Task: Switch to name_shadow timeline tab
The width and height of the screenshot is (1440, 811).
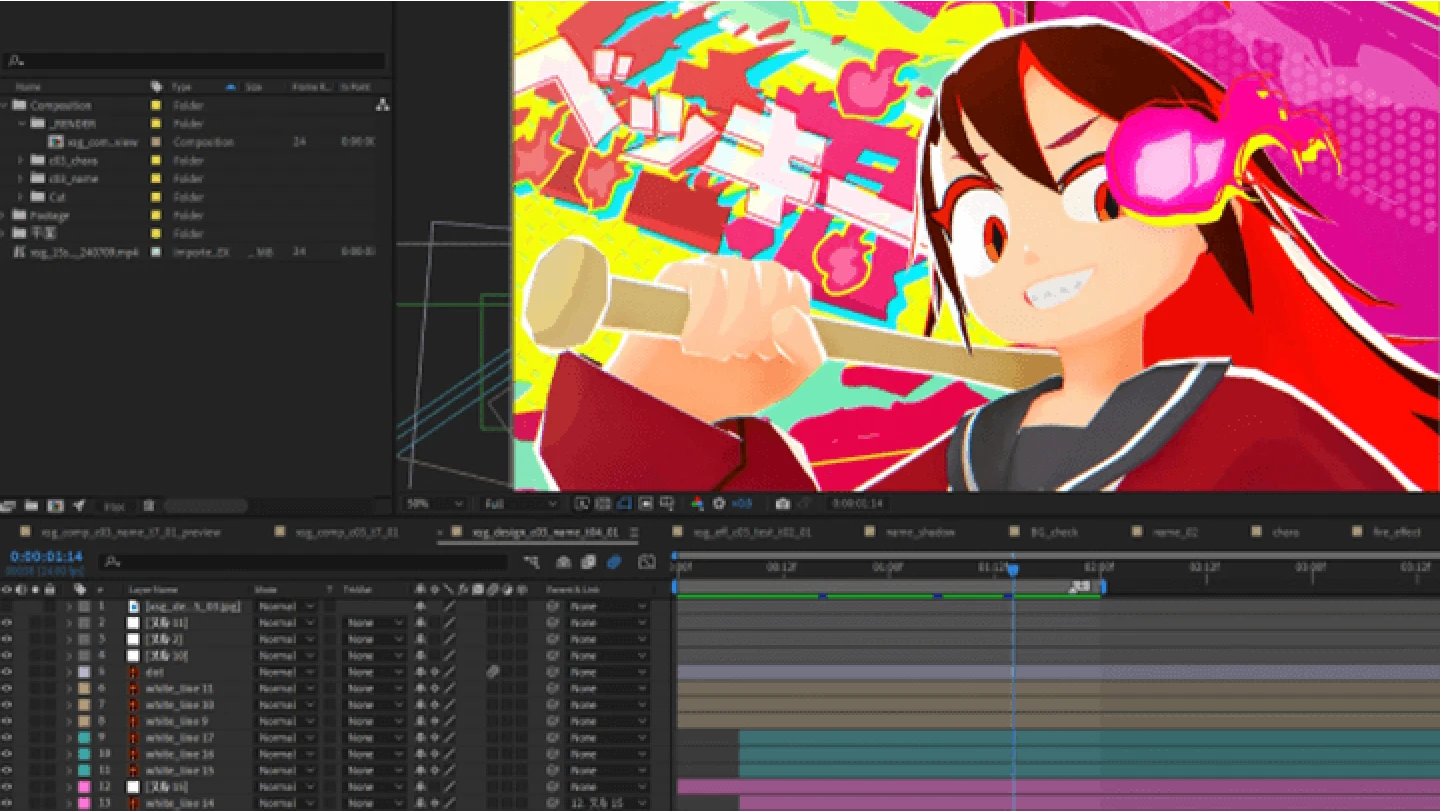Action: click(920, 532)
